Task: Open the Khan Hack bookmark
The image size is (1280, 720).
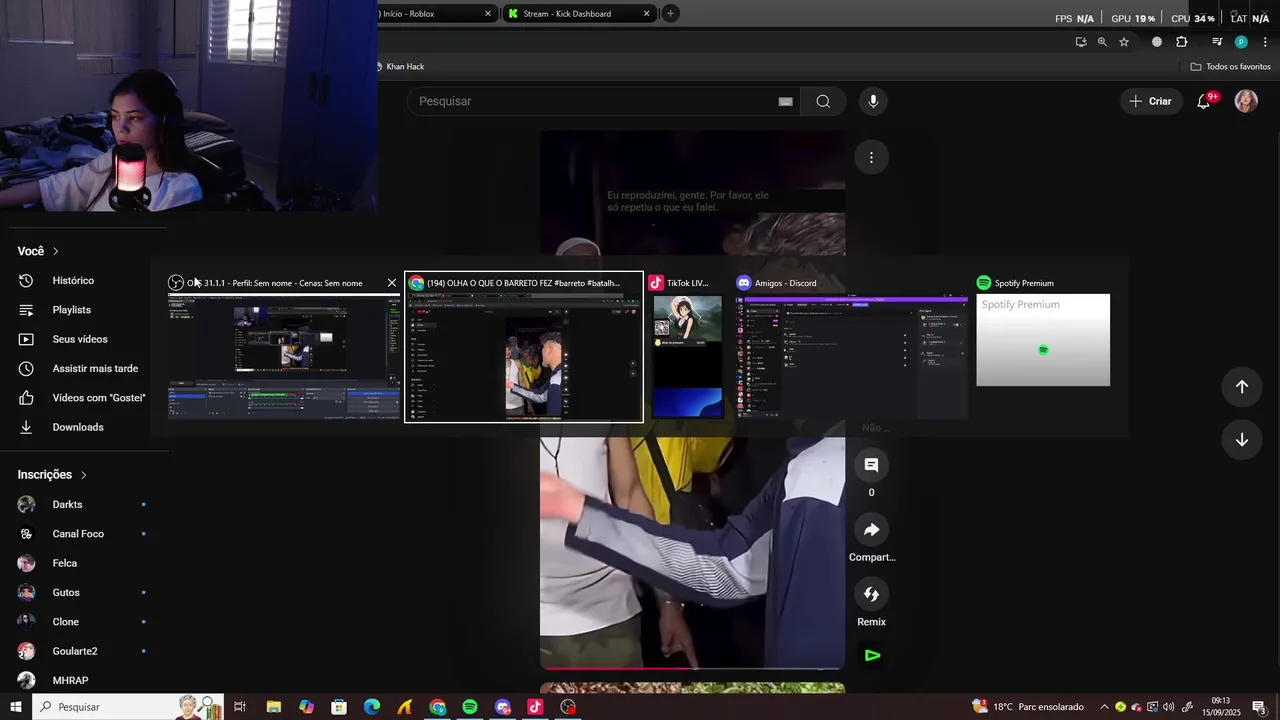Action: [400, 67]
